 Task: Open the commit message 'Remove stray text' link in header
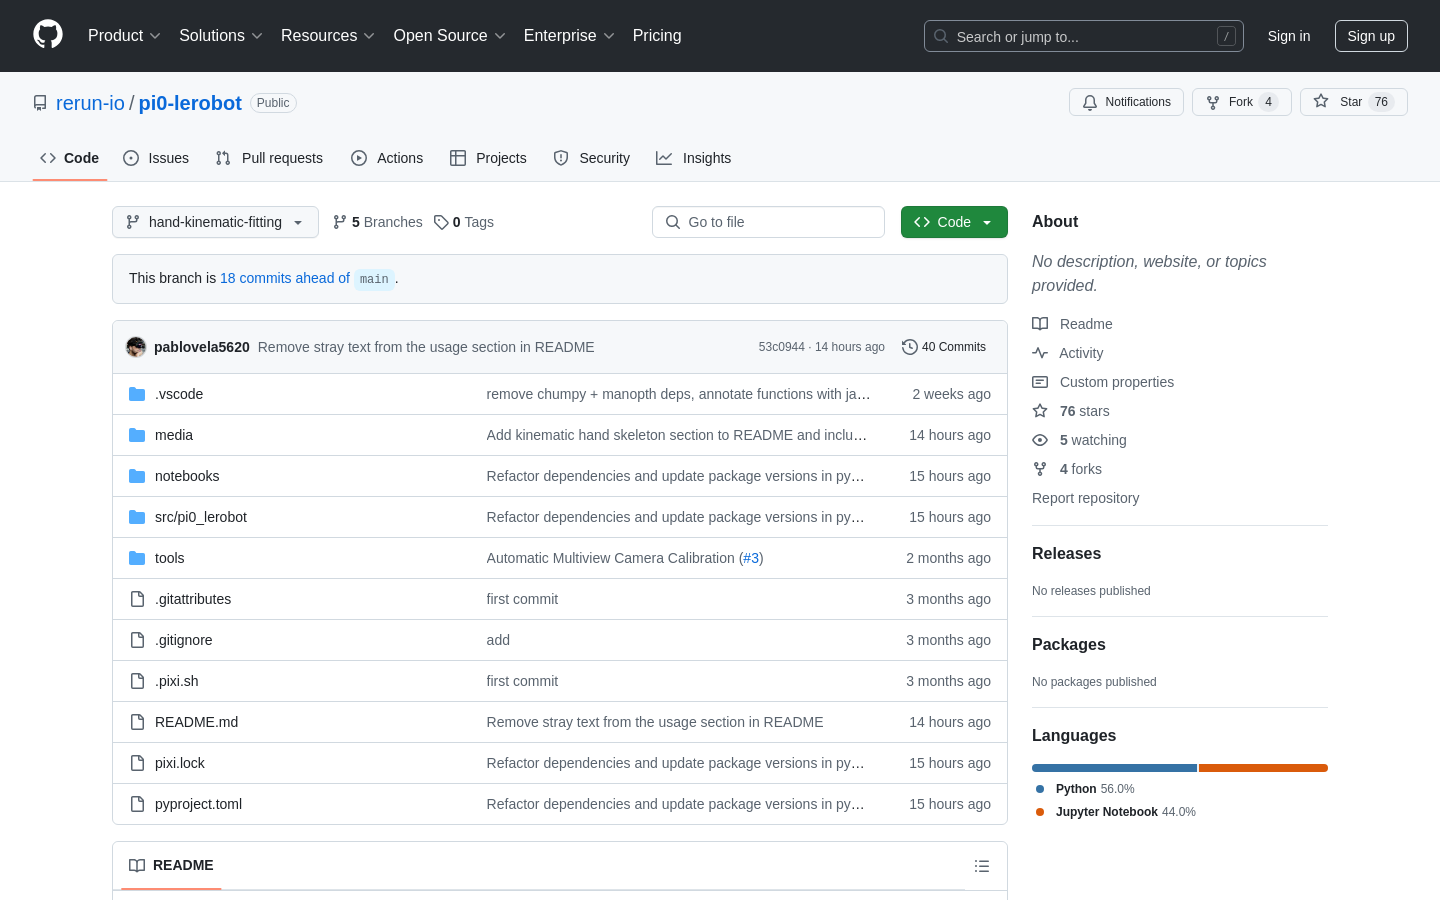point(426,347)
